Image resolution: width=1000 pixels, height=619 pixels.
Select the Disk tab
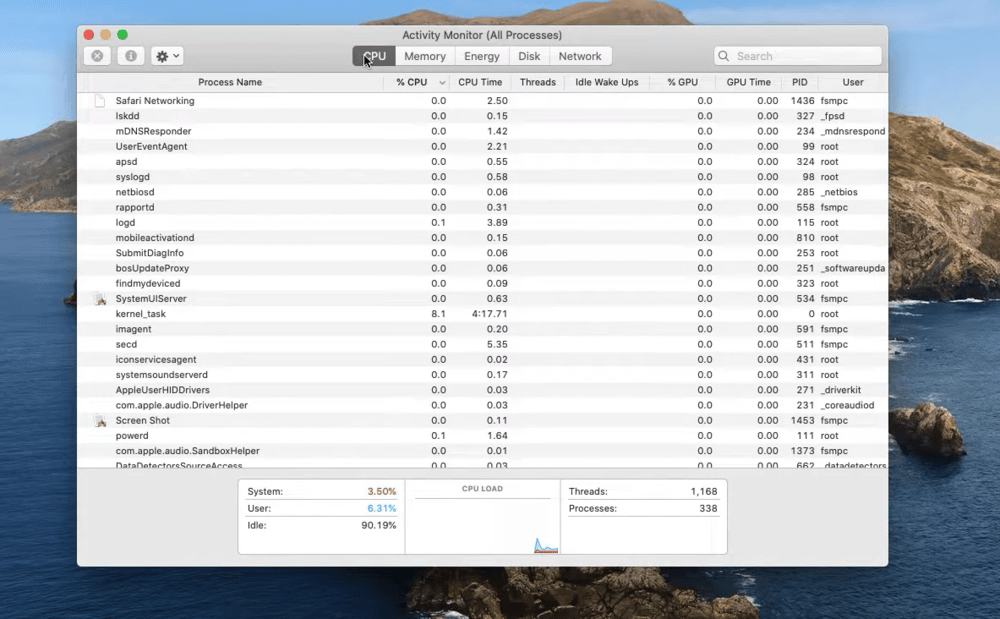(529, 56)
